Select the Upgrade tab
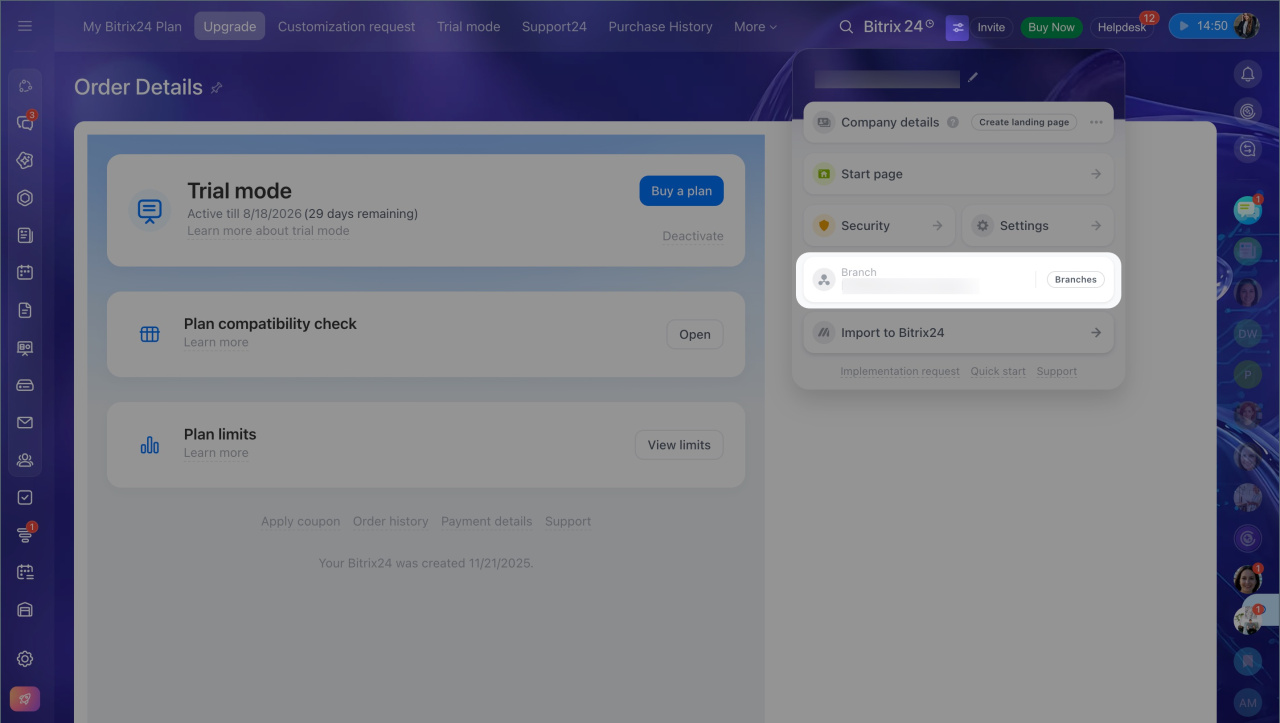Viewport: 1280px width, 723px height. coord(230,27)
